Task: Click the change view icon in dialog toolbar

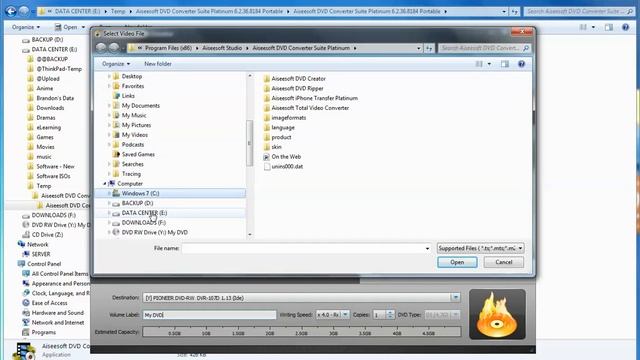Action: pyautogui.click(x=479, y=64)
